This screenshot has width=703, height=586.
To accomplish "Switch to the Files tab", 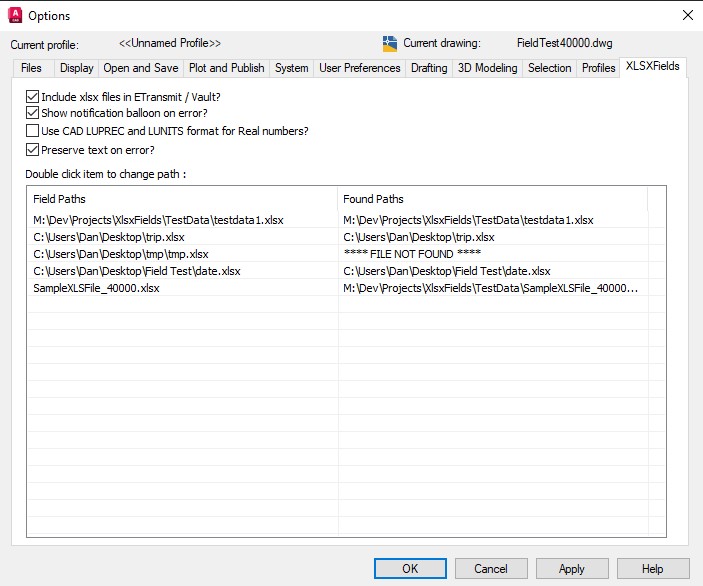I will pyautogui.click(x=31, y=68).
